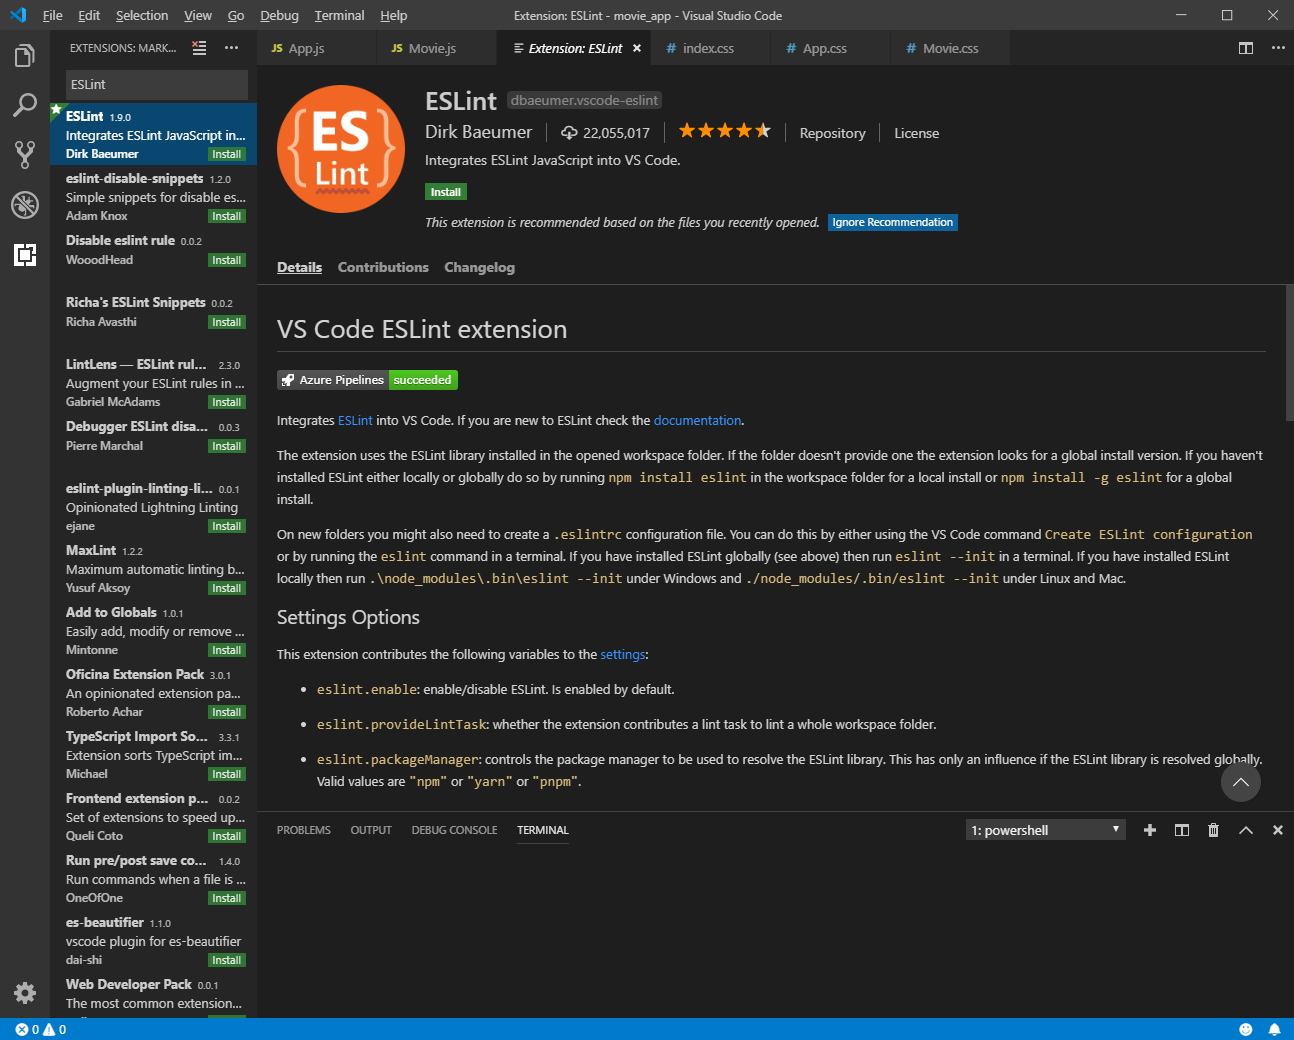Switch to OUTPUT panel tab
This screenshot has width=1294, height=1040.
(371, 830)
